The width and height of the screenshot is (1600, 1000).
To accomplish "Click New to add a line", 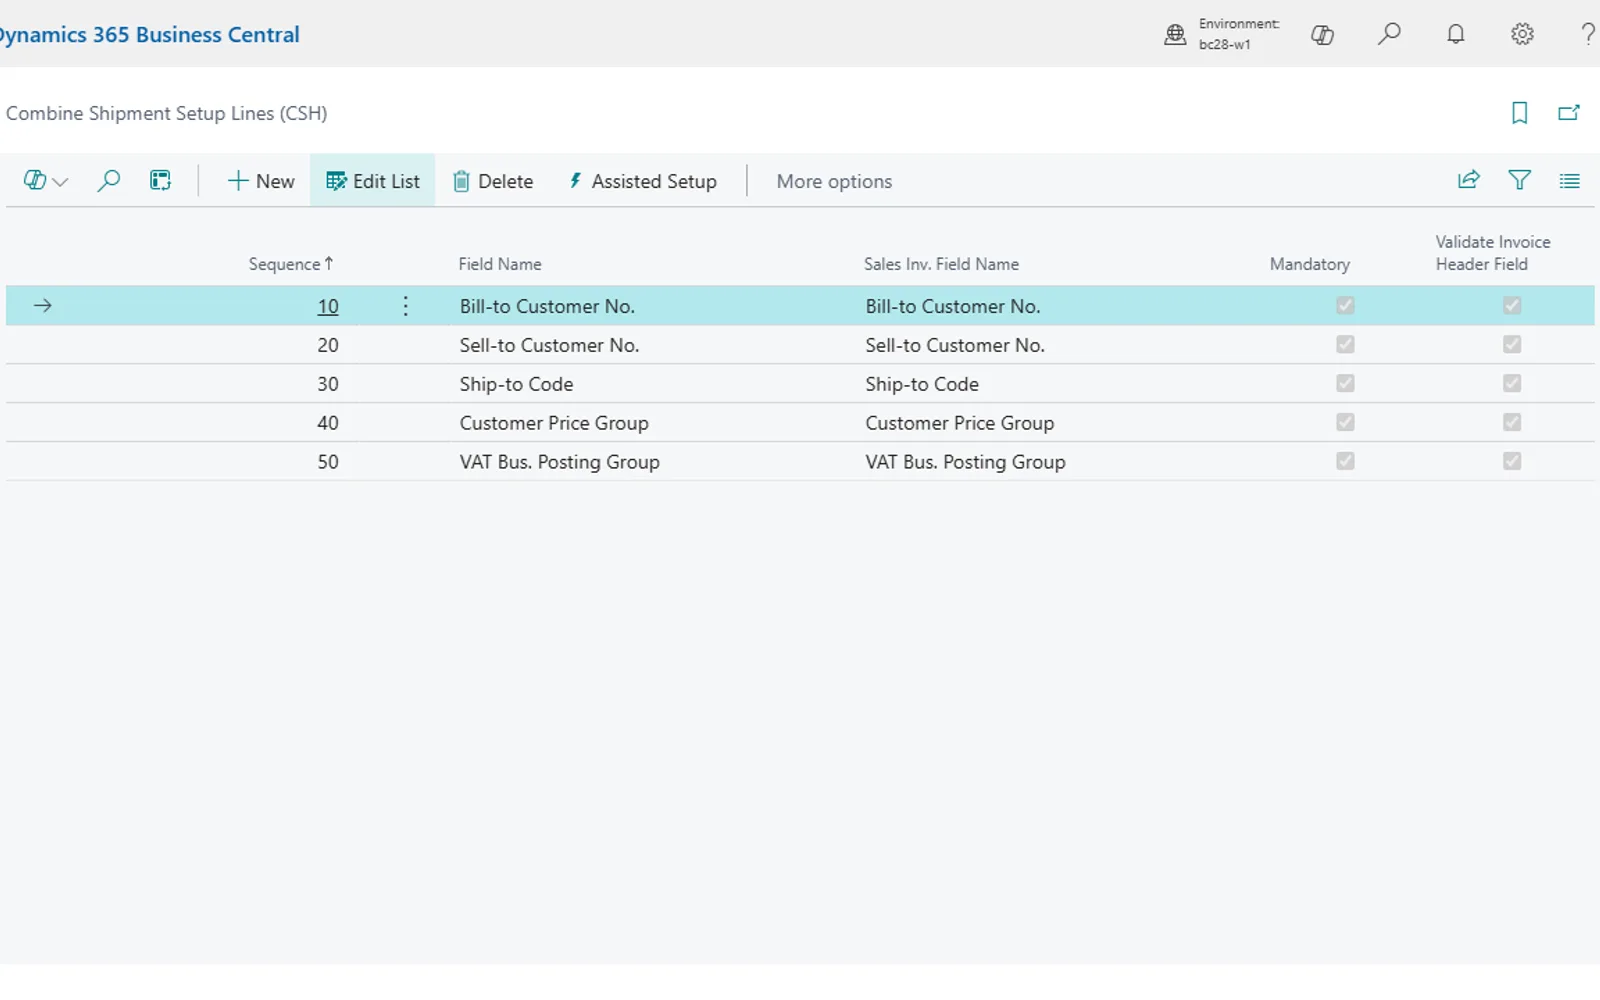I will 261,181.
